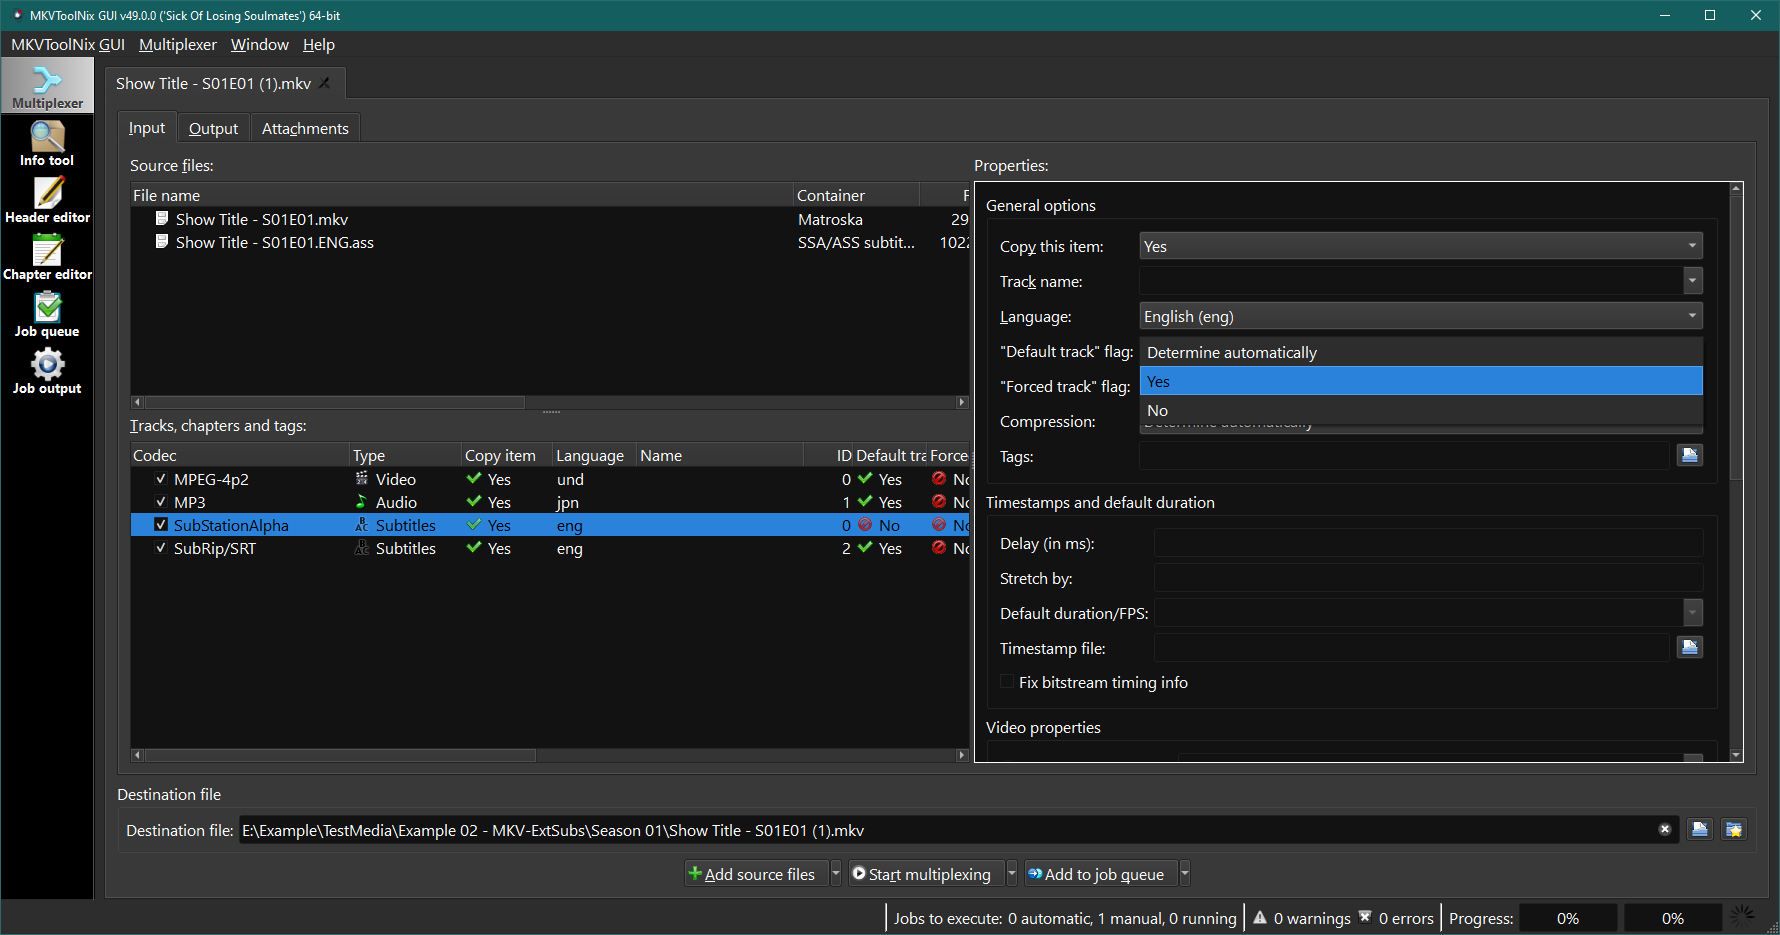The image size is (1780, 935).
Task: Toggle the MPEG-4p2 track checkbox
Action: (x=160, y=478)
